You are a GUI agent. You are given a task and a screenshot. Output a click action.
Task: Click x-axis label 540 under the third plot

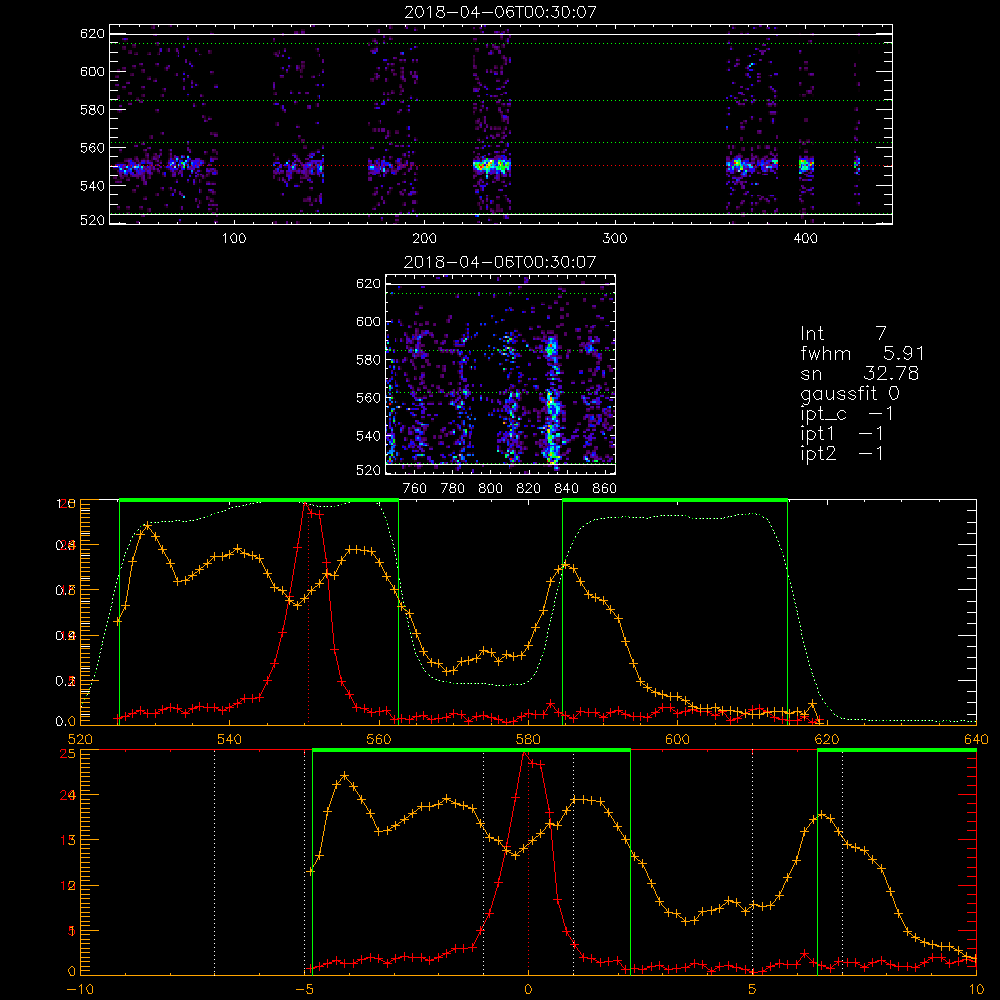click(x=229, y=739)
